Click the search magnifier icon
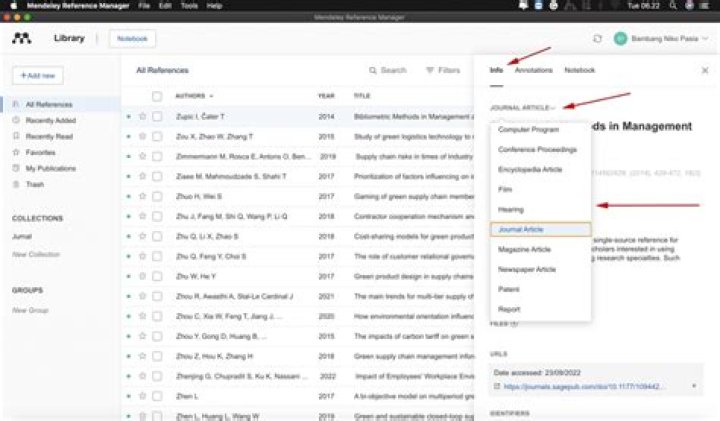Viewport: 720px width, 421px height. [372, 70]
